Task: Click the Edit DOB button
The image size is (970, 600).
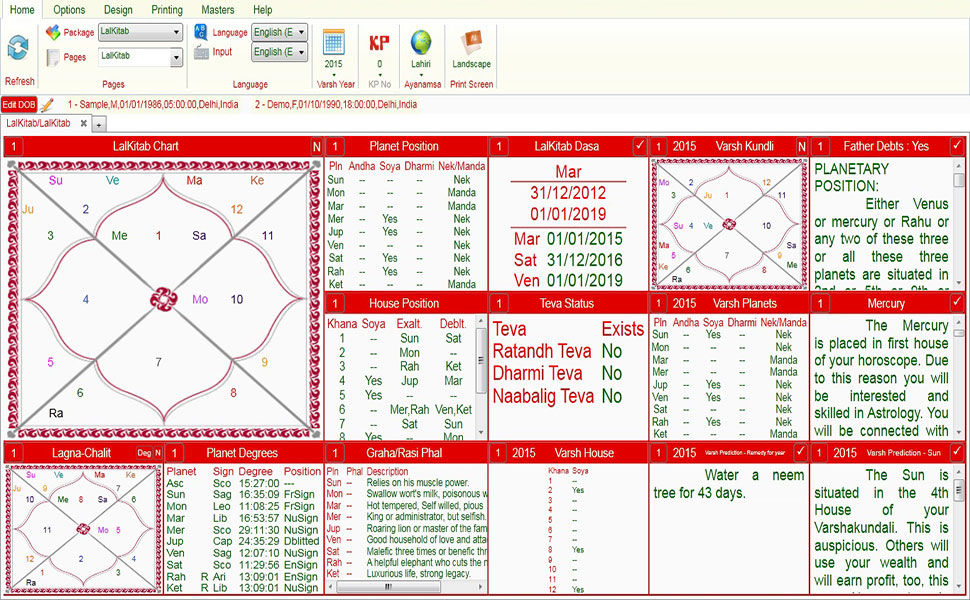Action: click(19, 105)
